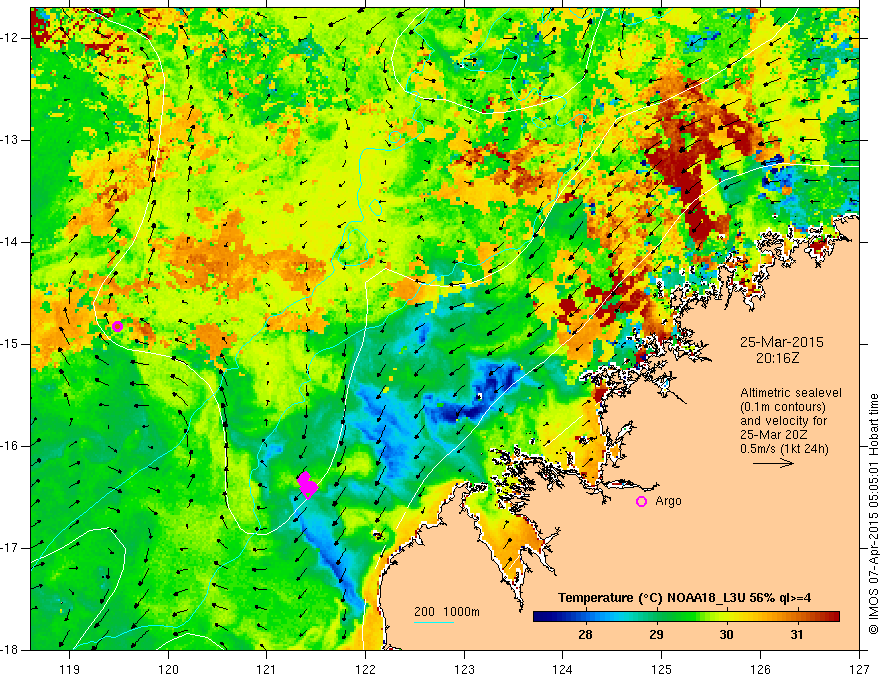The width and height of the screenshot is (880, 680).
Task: Click the magenta circle beside the Argo legend label
Action: click(x=641, y=502)
